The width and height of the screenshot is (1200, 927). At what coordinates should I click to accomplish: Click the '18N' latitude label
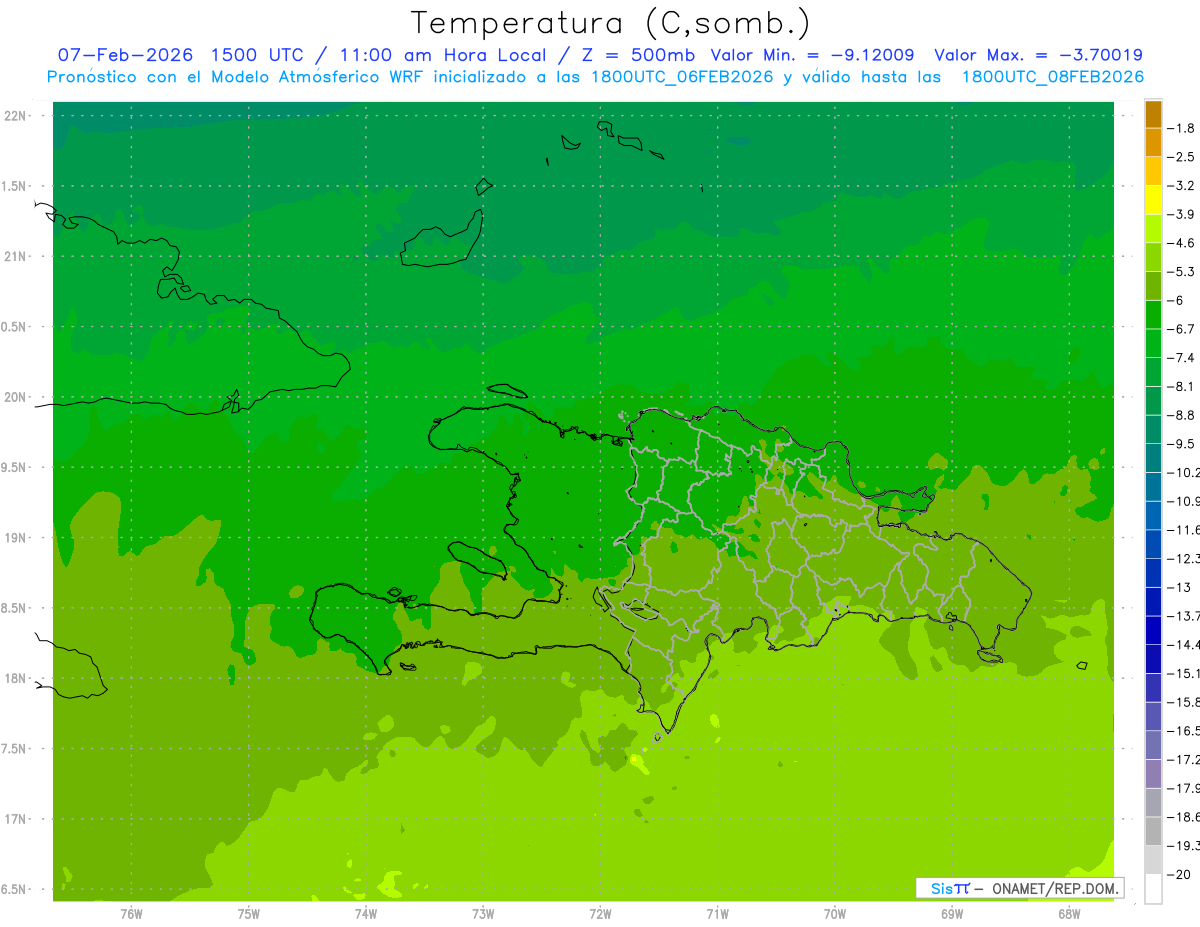click(x=16, y=678)
